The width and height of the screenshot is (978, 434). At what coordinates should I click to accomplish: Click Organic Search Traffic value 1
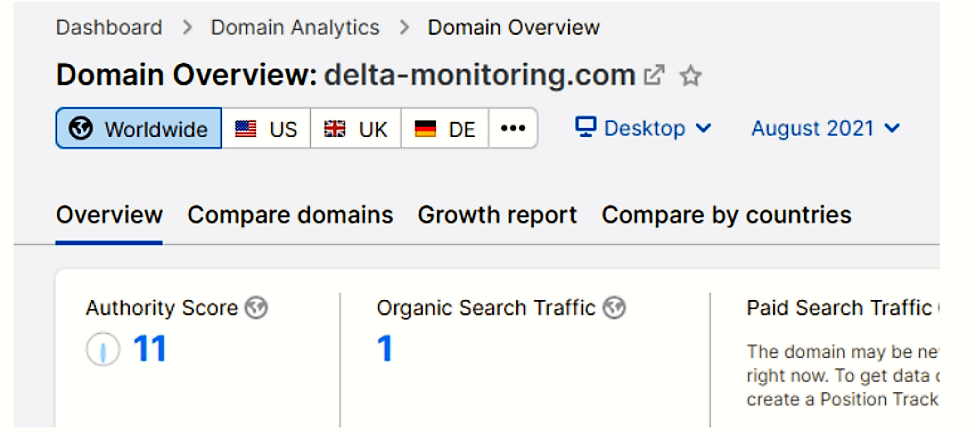(385, 349)
